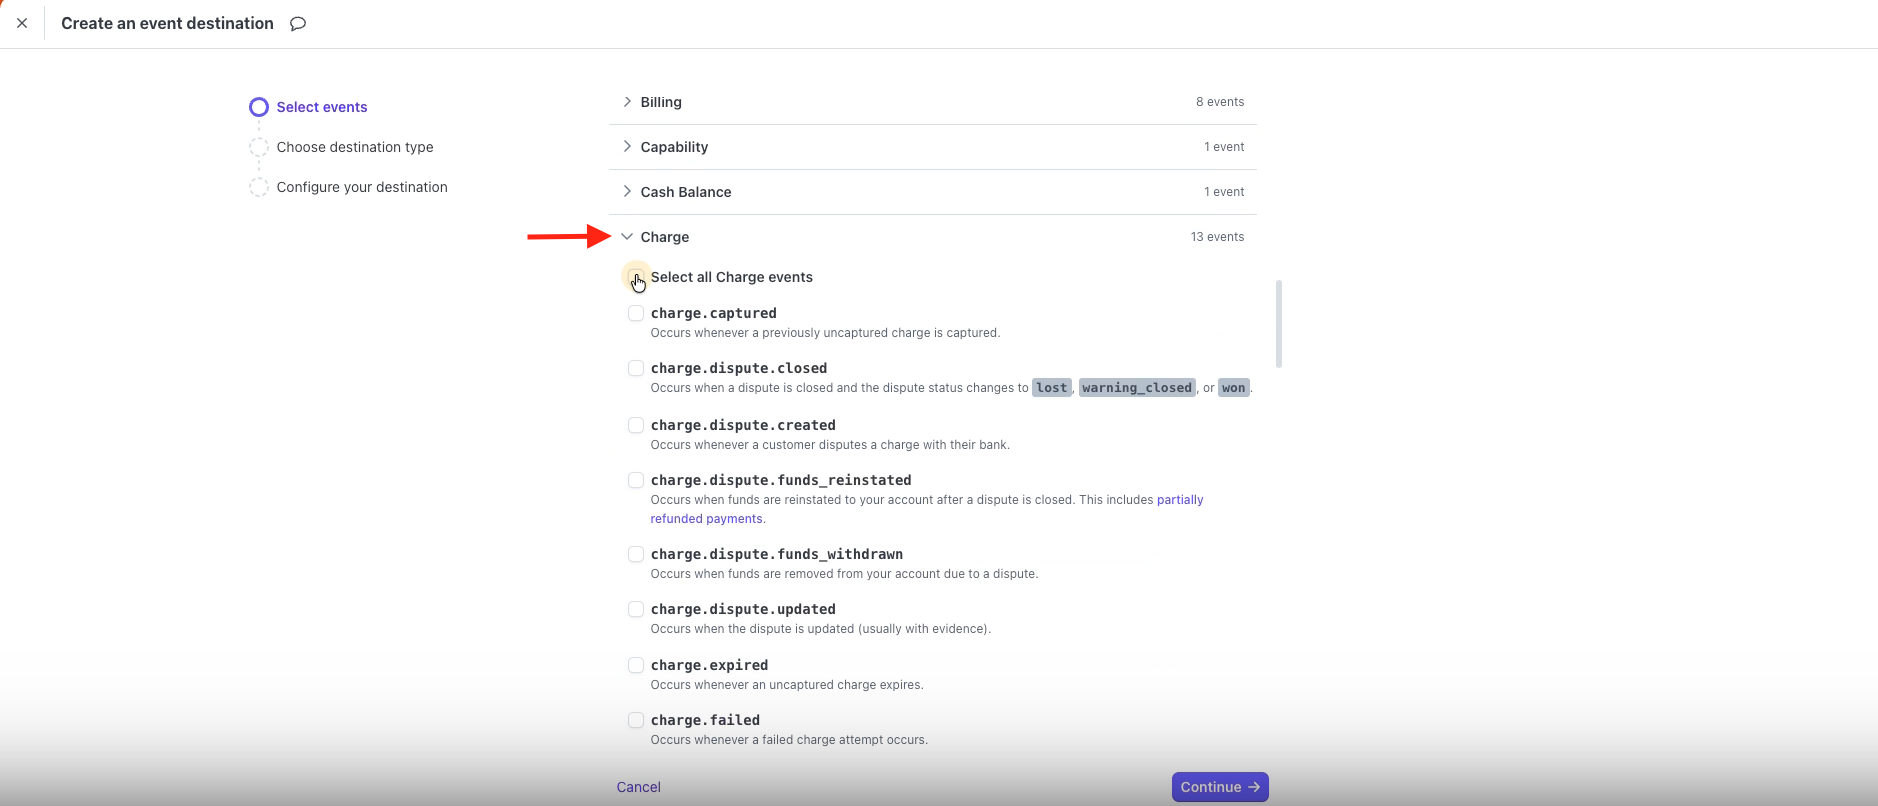Enable the charge.captured event checkbox
The height and width of the screenshot is (806, 1878).
(636, 313)
